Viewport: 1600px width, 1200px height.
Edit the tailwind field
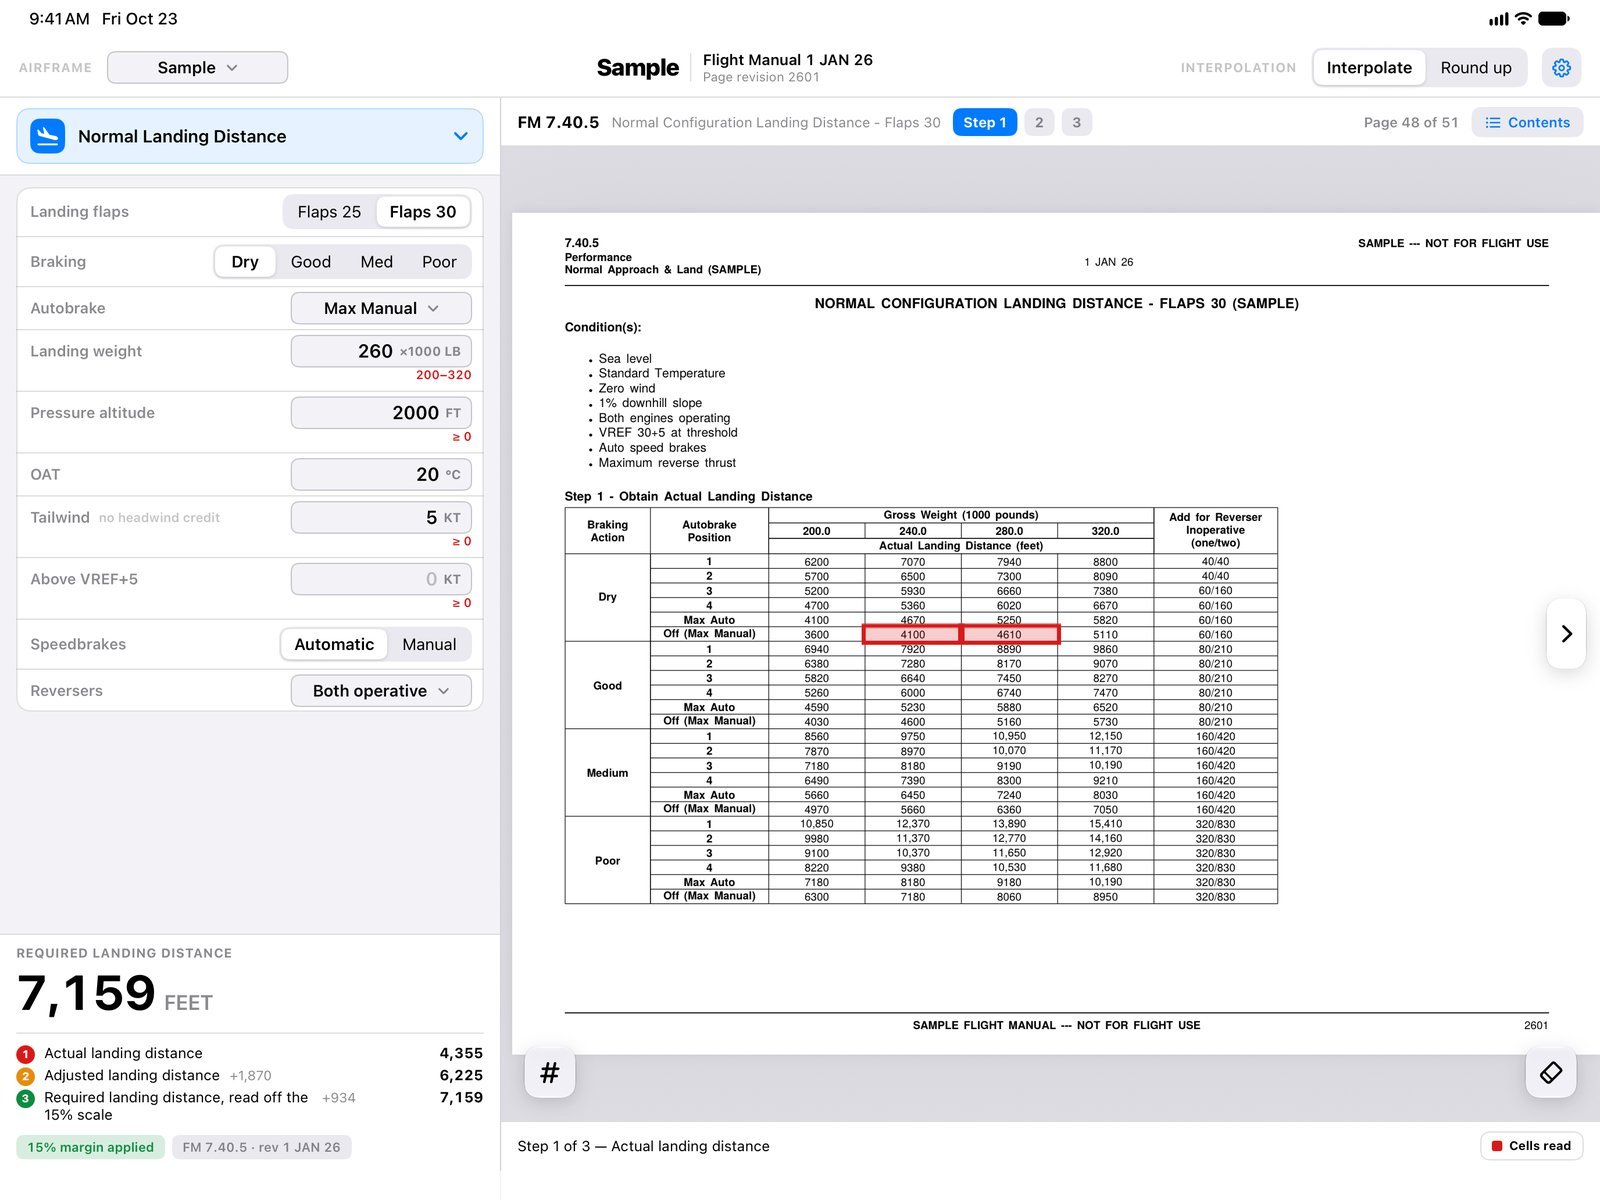(x=381, y=517)
